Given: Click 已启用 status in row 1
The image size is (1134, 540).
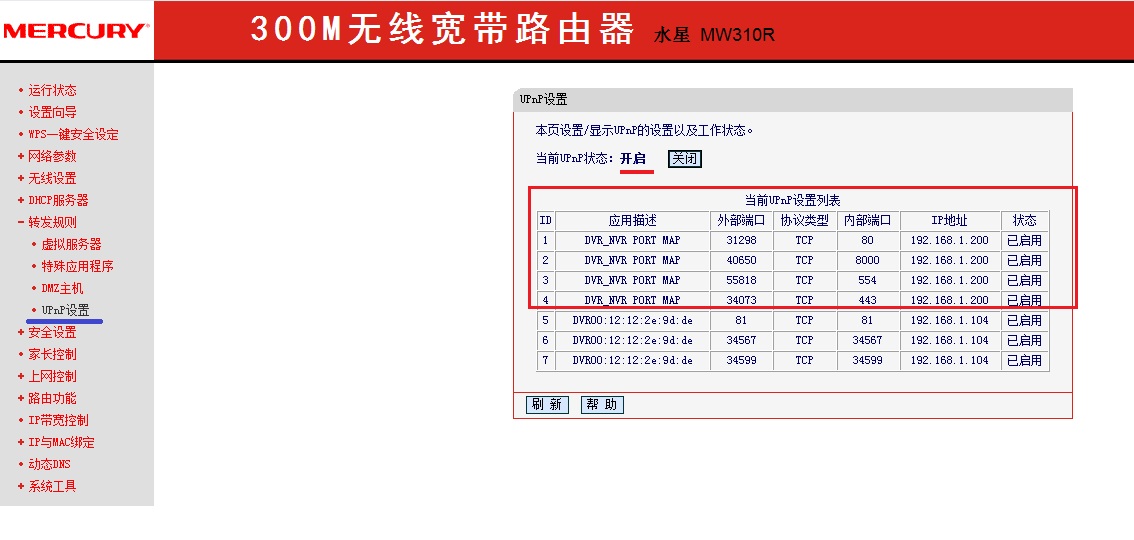Looking at the screenshot, I should (1025, 240).
